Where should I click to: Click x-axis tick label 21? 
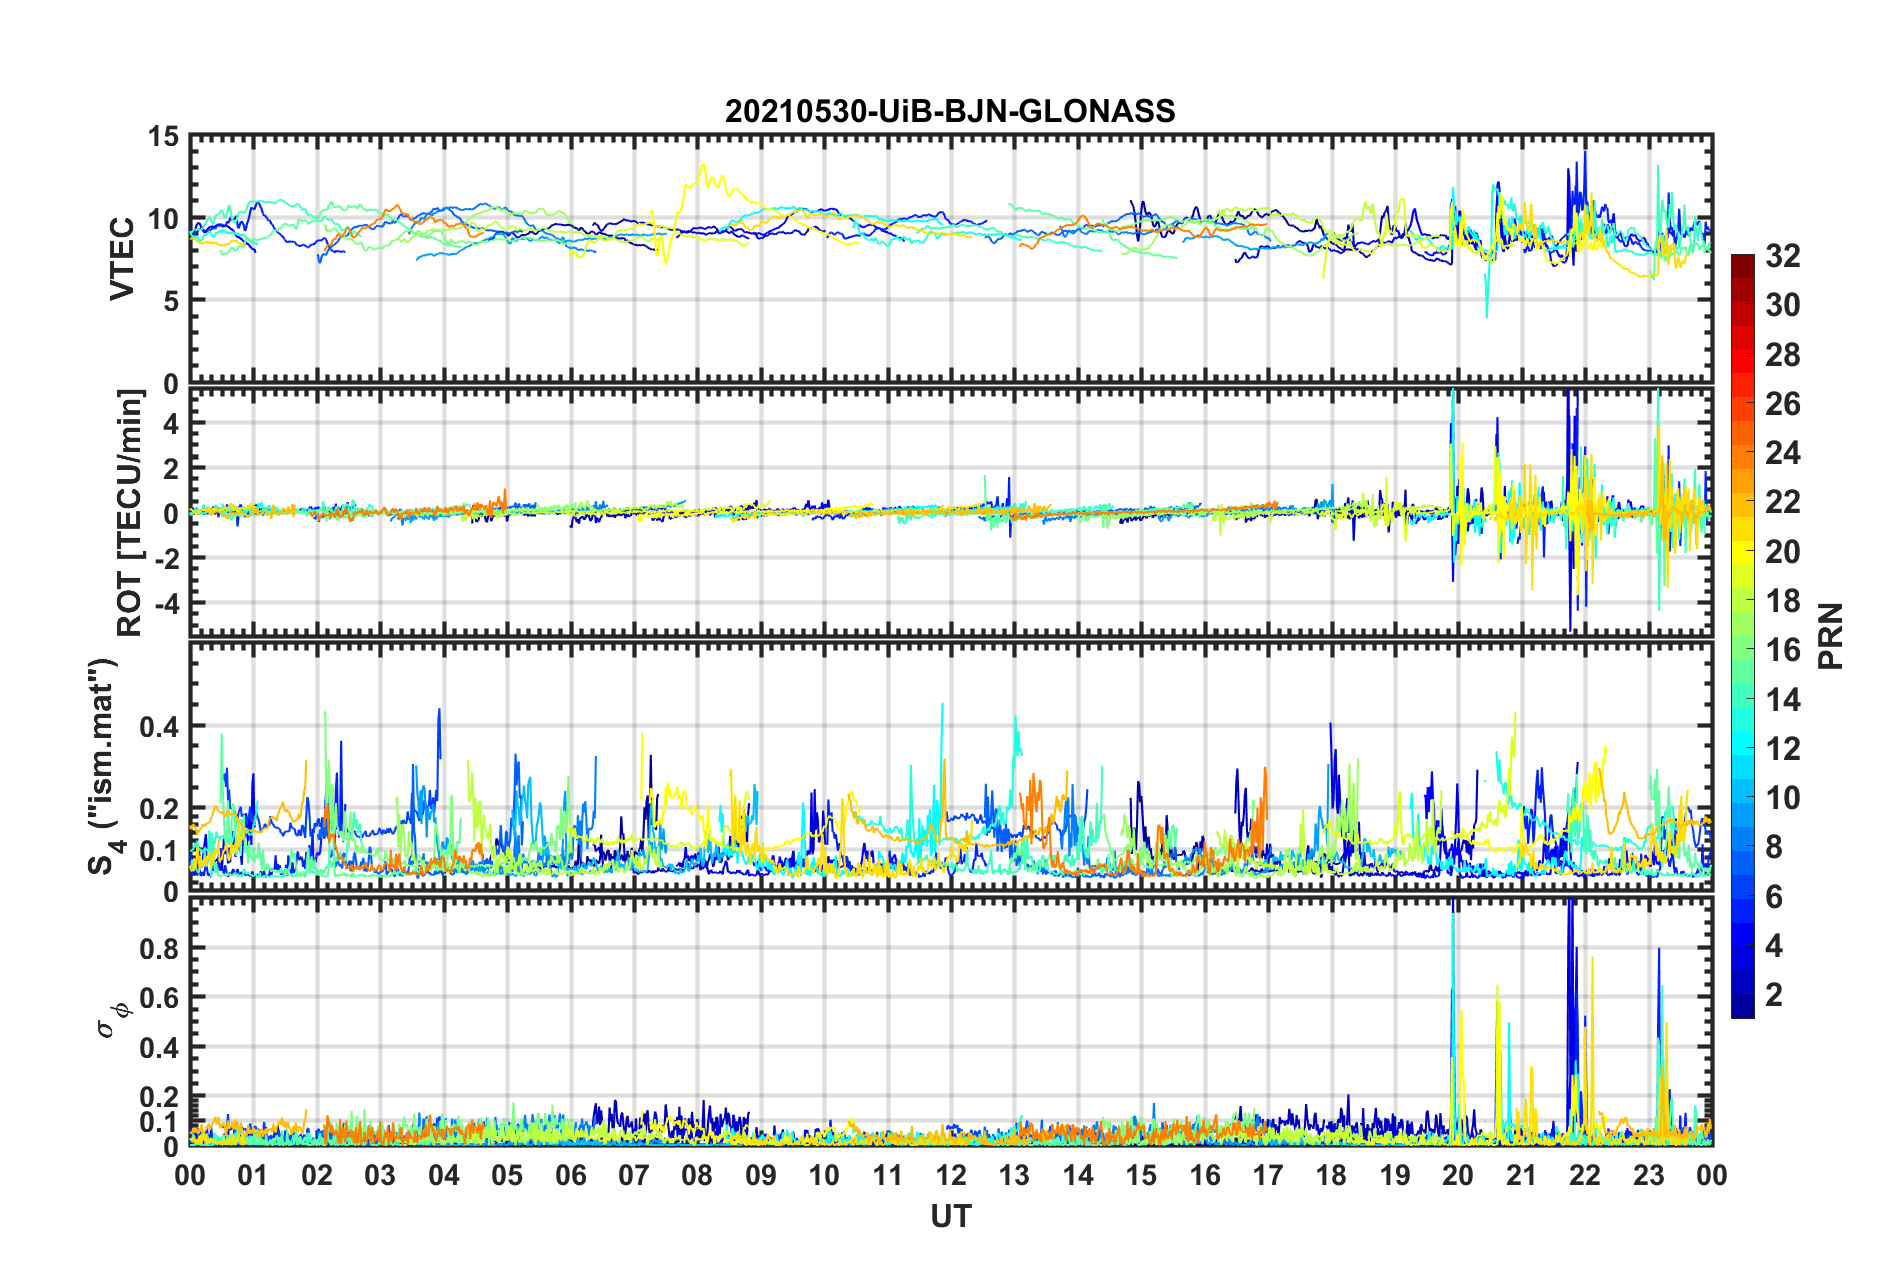coord(1522,1175)
